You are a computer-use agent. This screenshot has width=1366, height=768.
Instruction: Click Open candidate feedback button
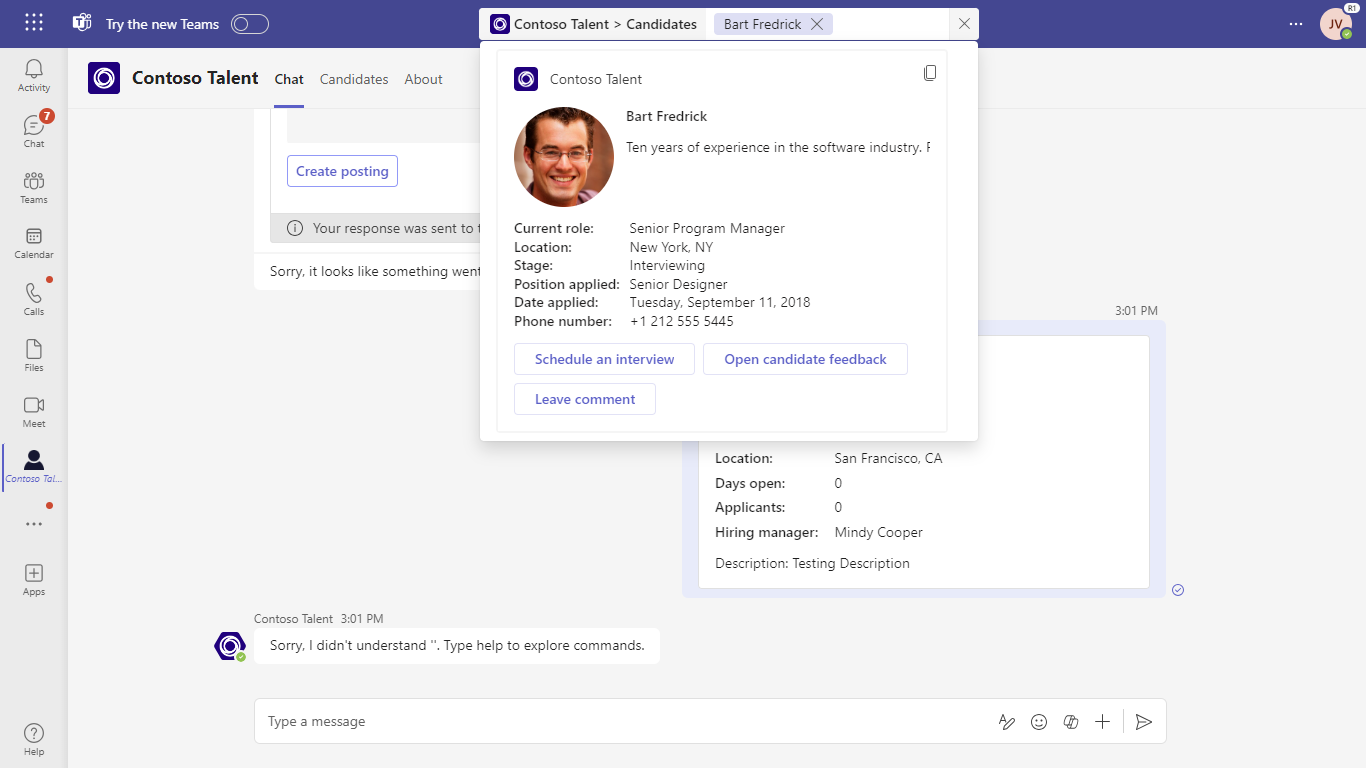(x=805, y=359)
